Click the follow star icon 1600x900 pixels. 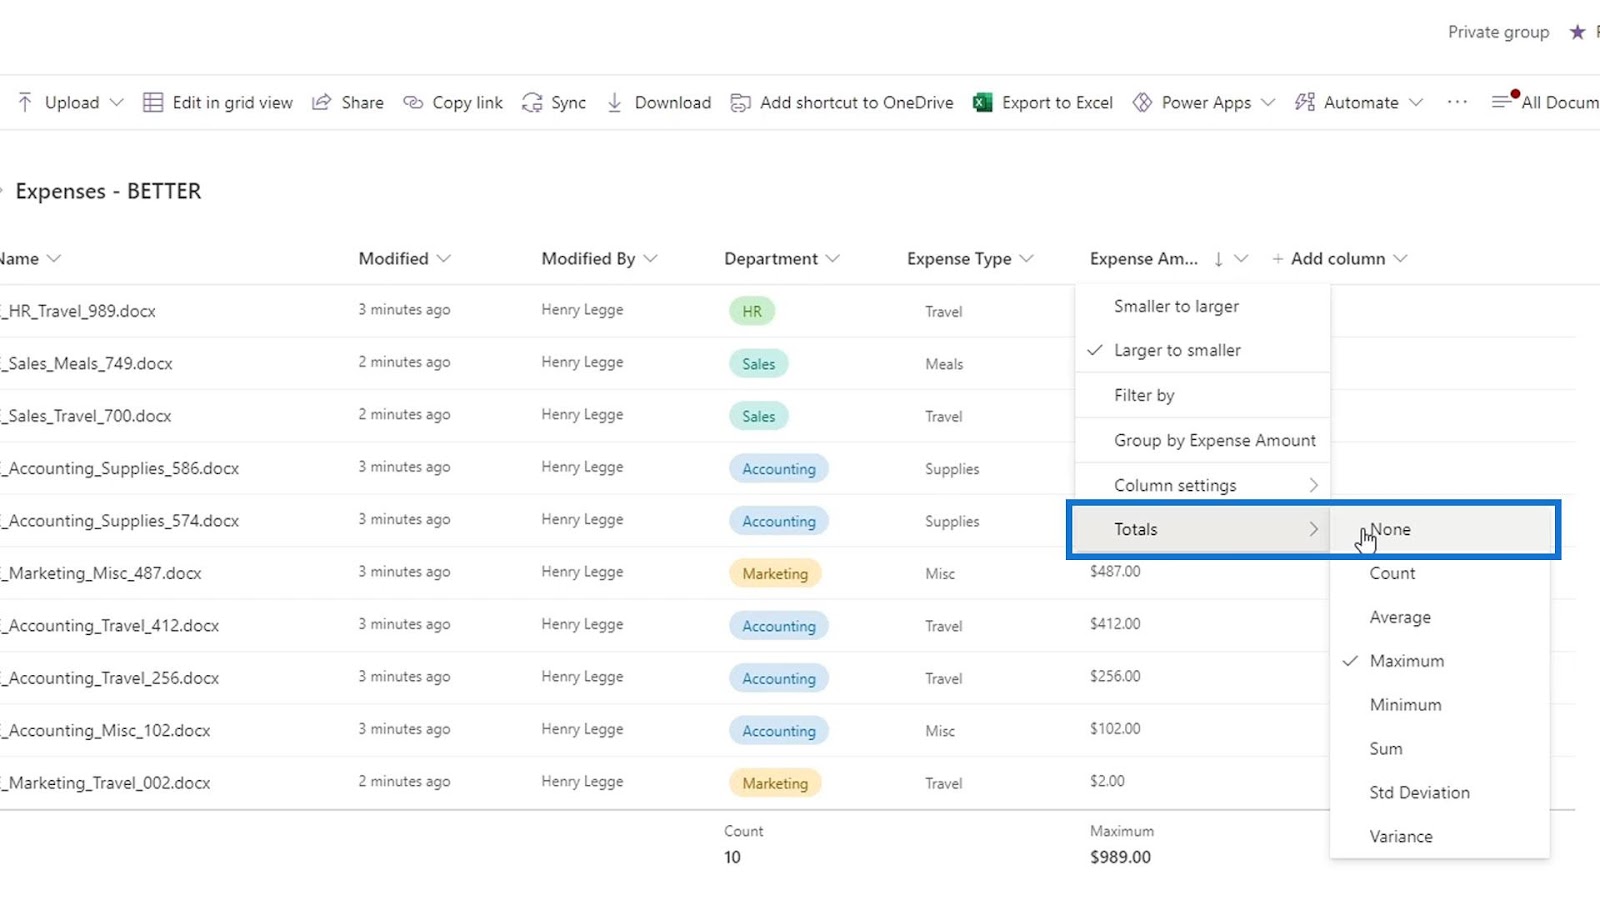click(1577, 32)
